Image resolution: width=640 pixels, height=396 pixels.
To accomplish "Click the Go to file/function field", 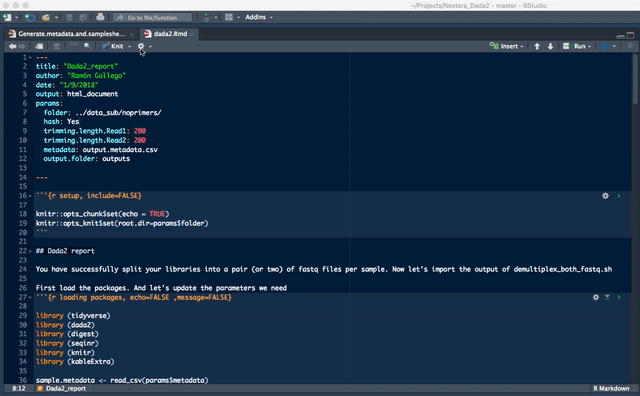I will 152,18.
